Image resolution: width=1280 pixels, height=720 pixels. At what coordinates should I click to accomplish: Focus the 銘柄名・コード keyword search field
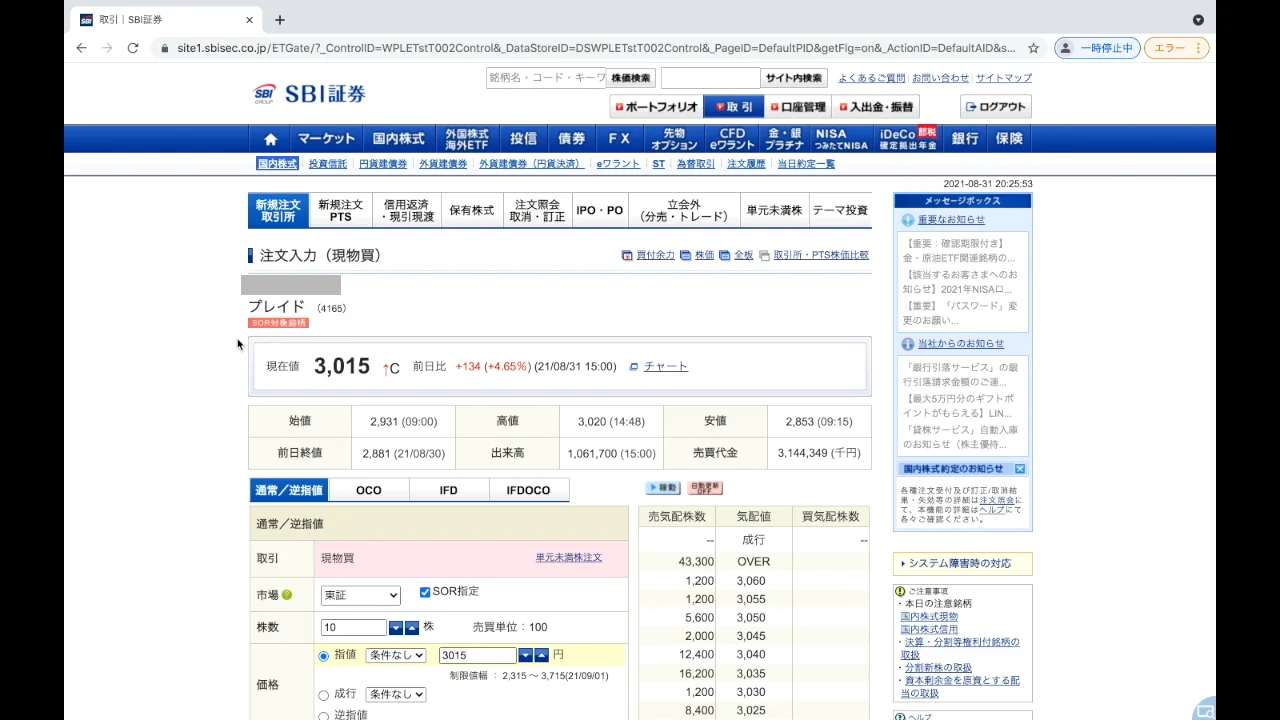(x=546, y=78)
